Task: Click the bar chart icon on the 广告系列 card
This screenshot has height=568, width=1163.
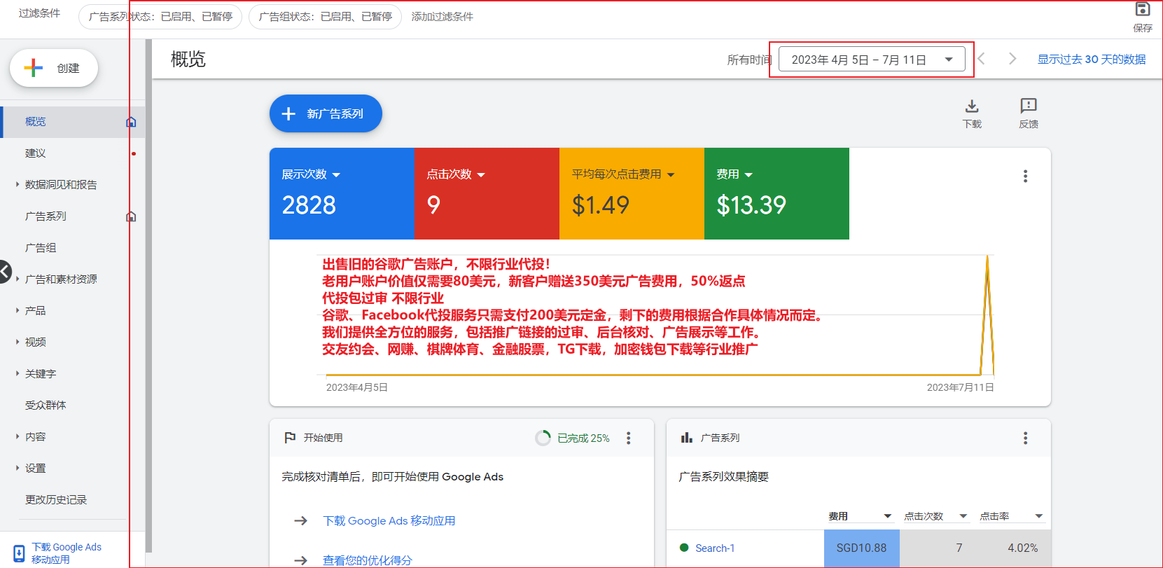Action: click(x=686, y=437)
